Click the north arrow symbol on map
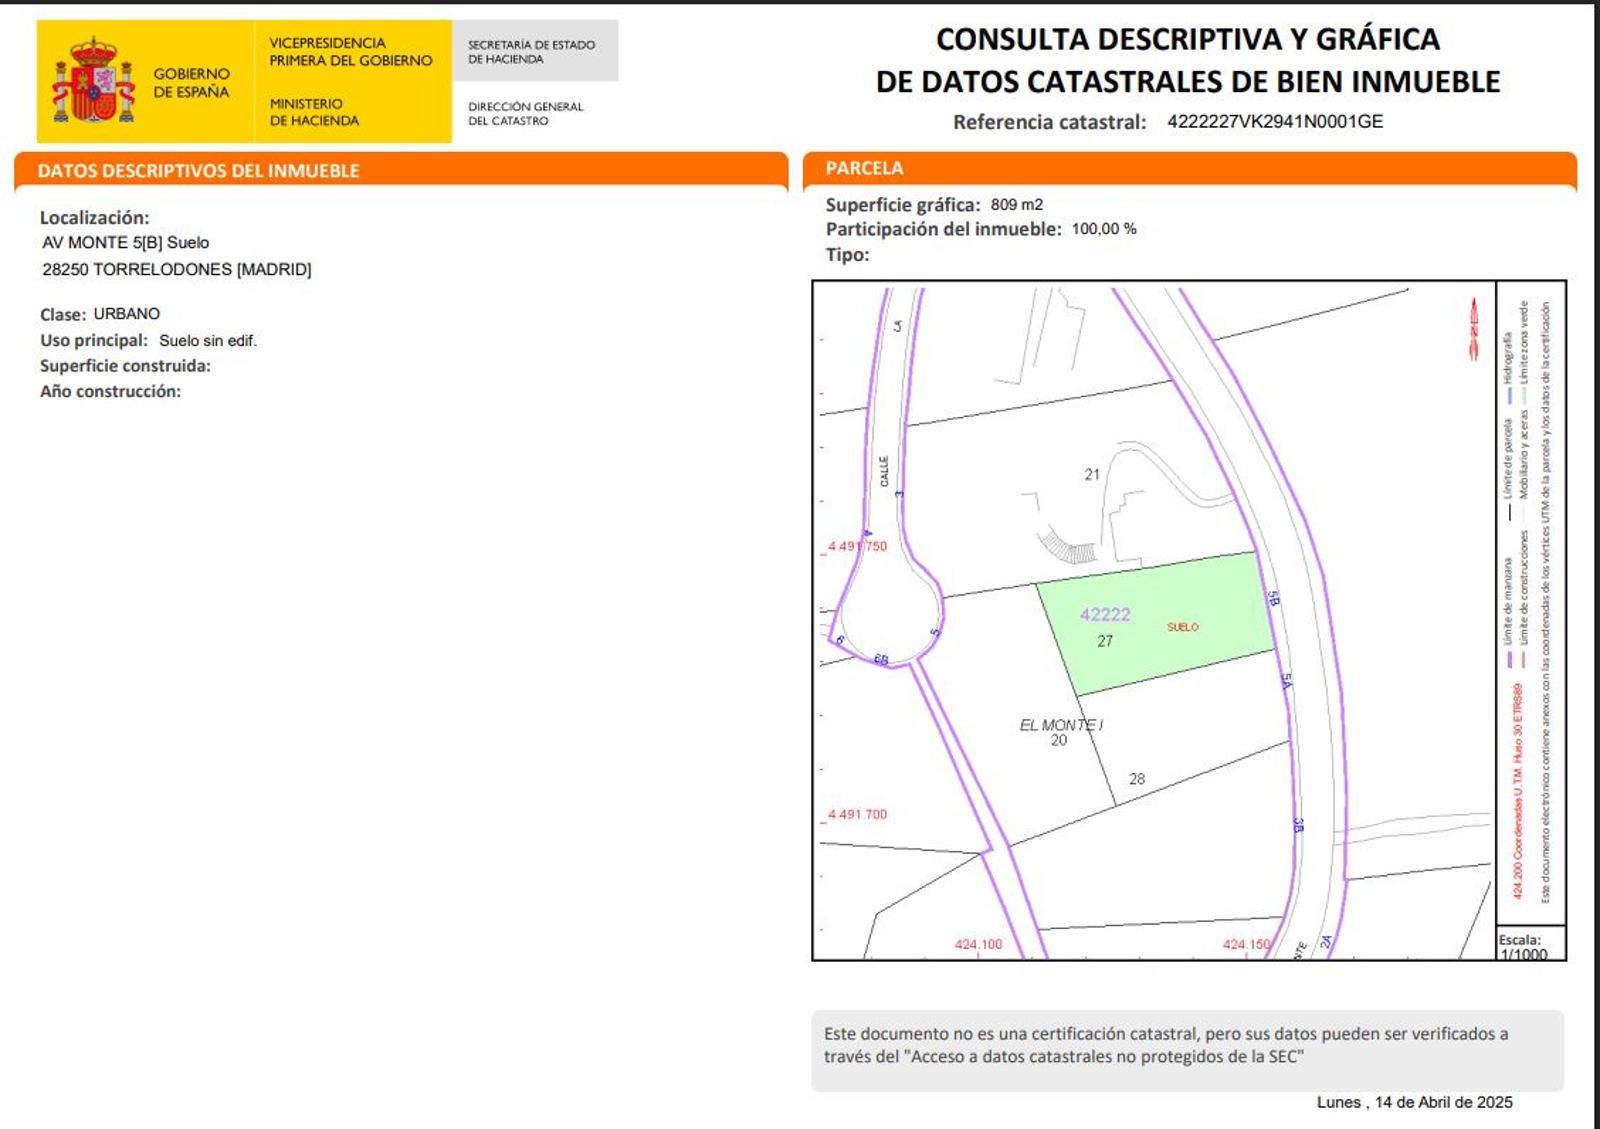Image resolution: width=1600 pixels, height=1129 pixels. click(1473, 329)
